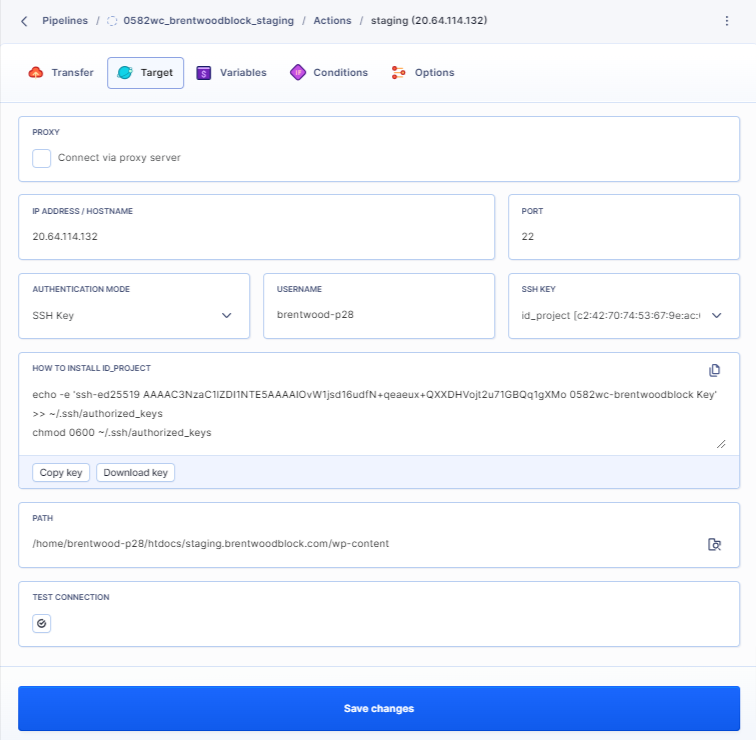Viewport: 756px width, 740px height.
Task: Click the Pipelines breadcrumb link
Action: (x=65, y=21)
